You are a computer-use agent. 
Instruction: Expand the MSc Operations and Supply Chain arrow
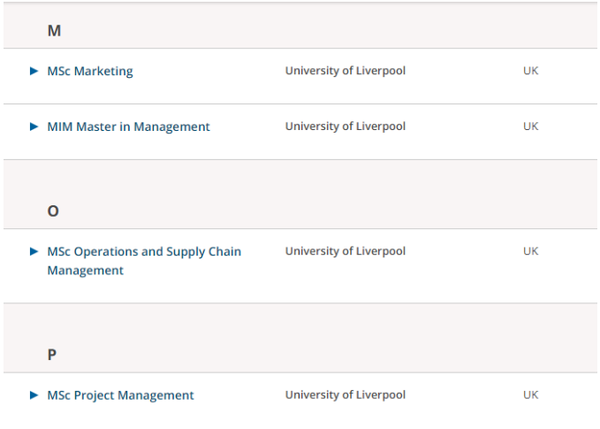(x=34, y=251)
